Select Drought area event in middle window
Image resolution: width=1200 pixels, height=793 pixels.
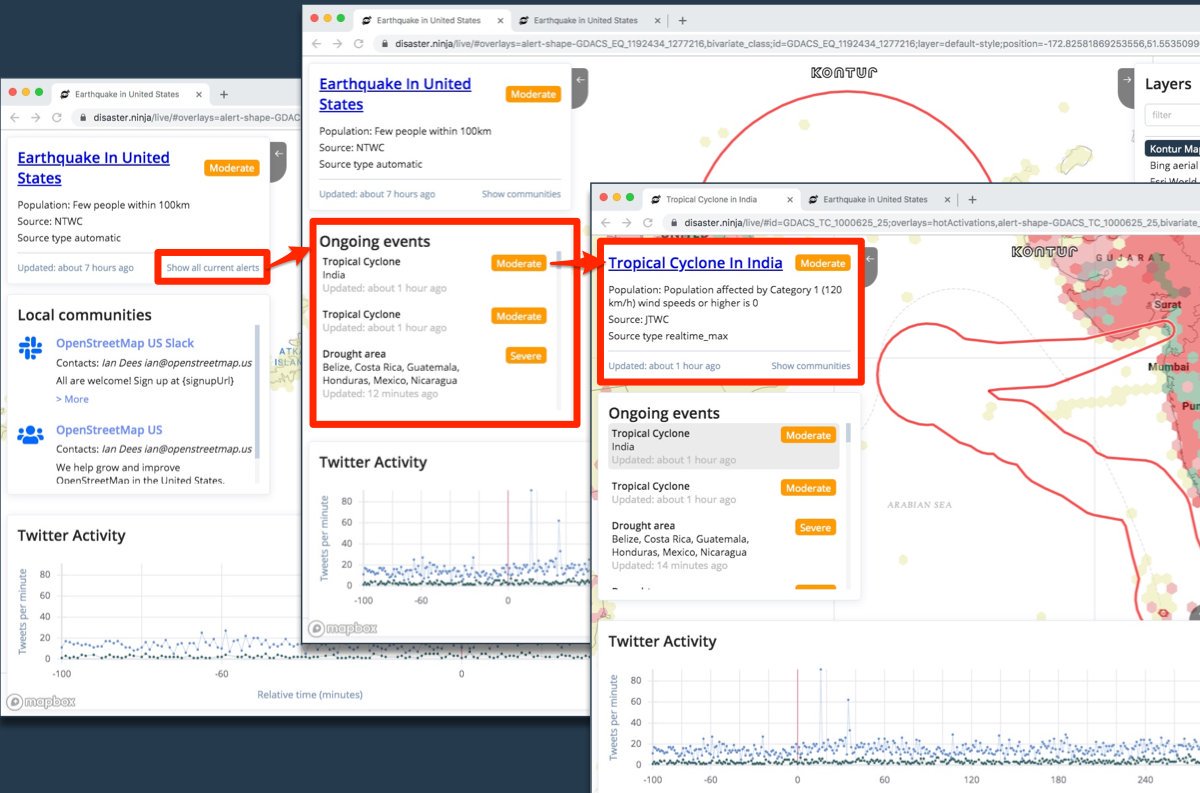(x=434, y=373)
